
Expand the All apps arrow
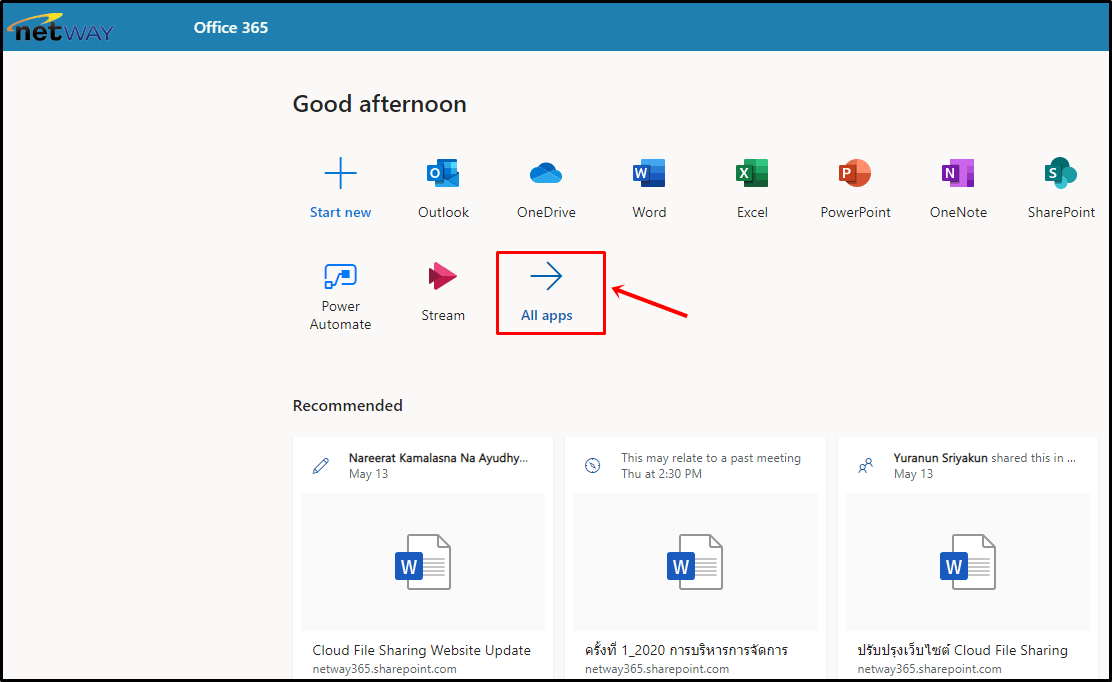[547, 277]
